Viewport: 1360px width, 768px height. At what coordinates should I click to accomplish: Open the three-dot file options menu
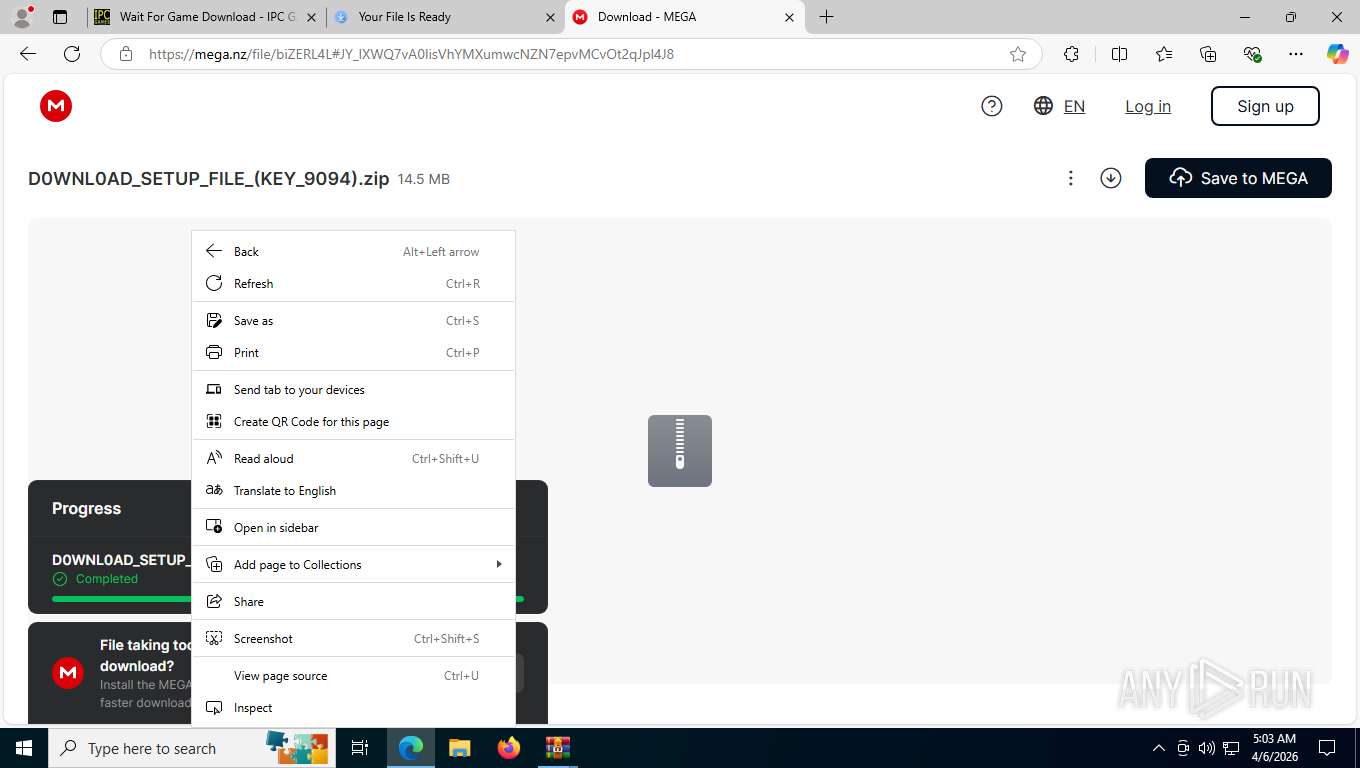[1070, 178]
